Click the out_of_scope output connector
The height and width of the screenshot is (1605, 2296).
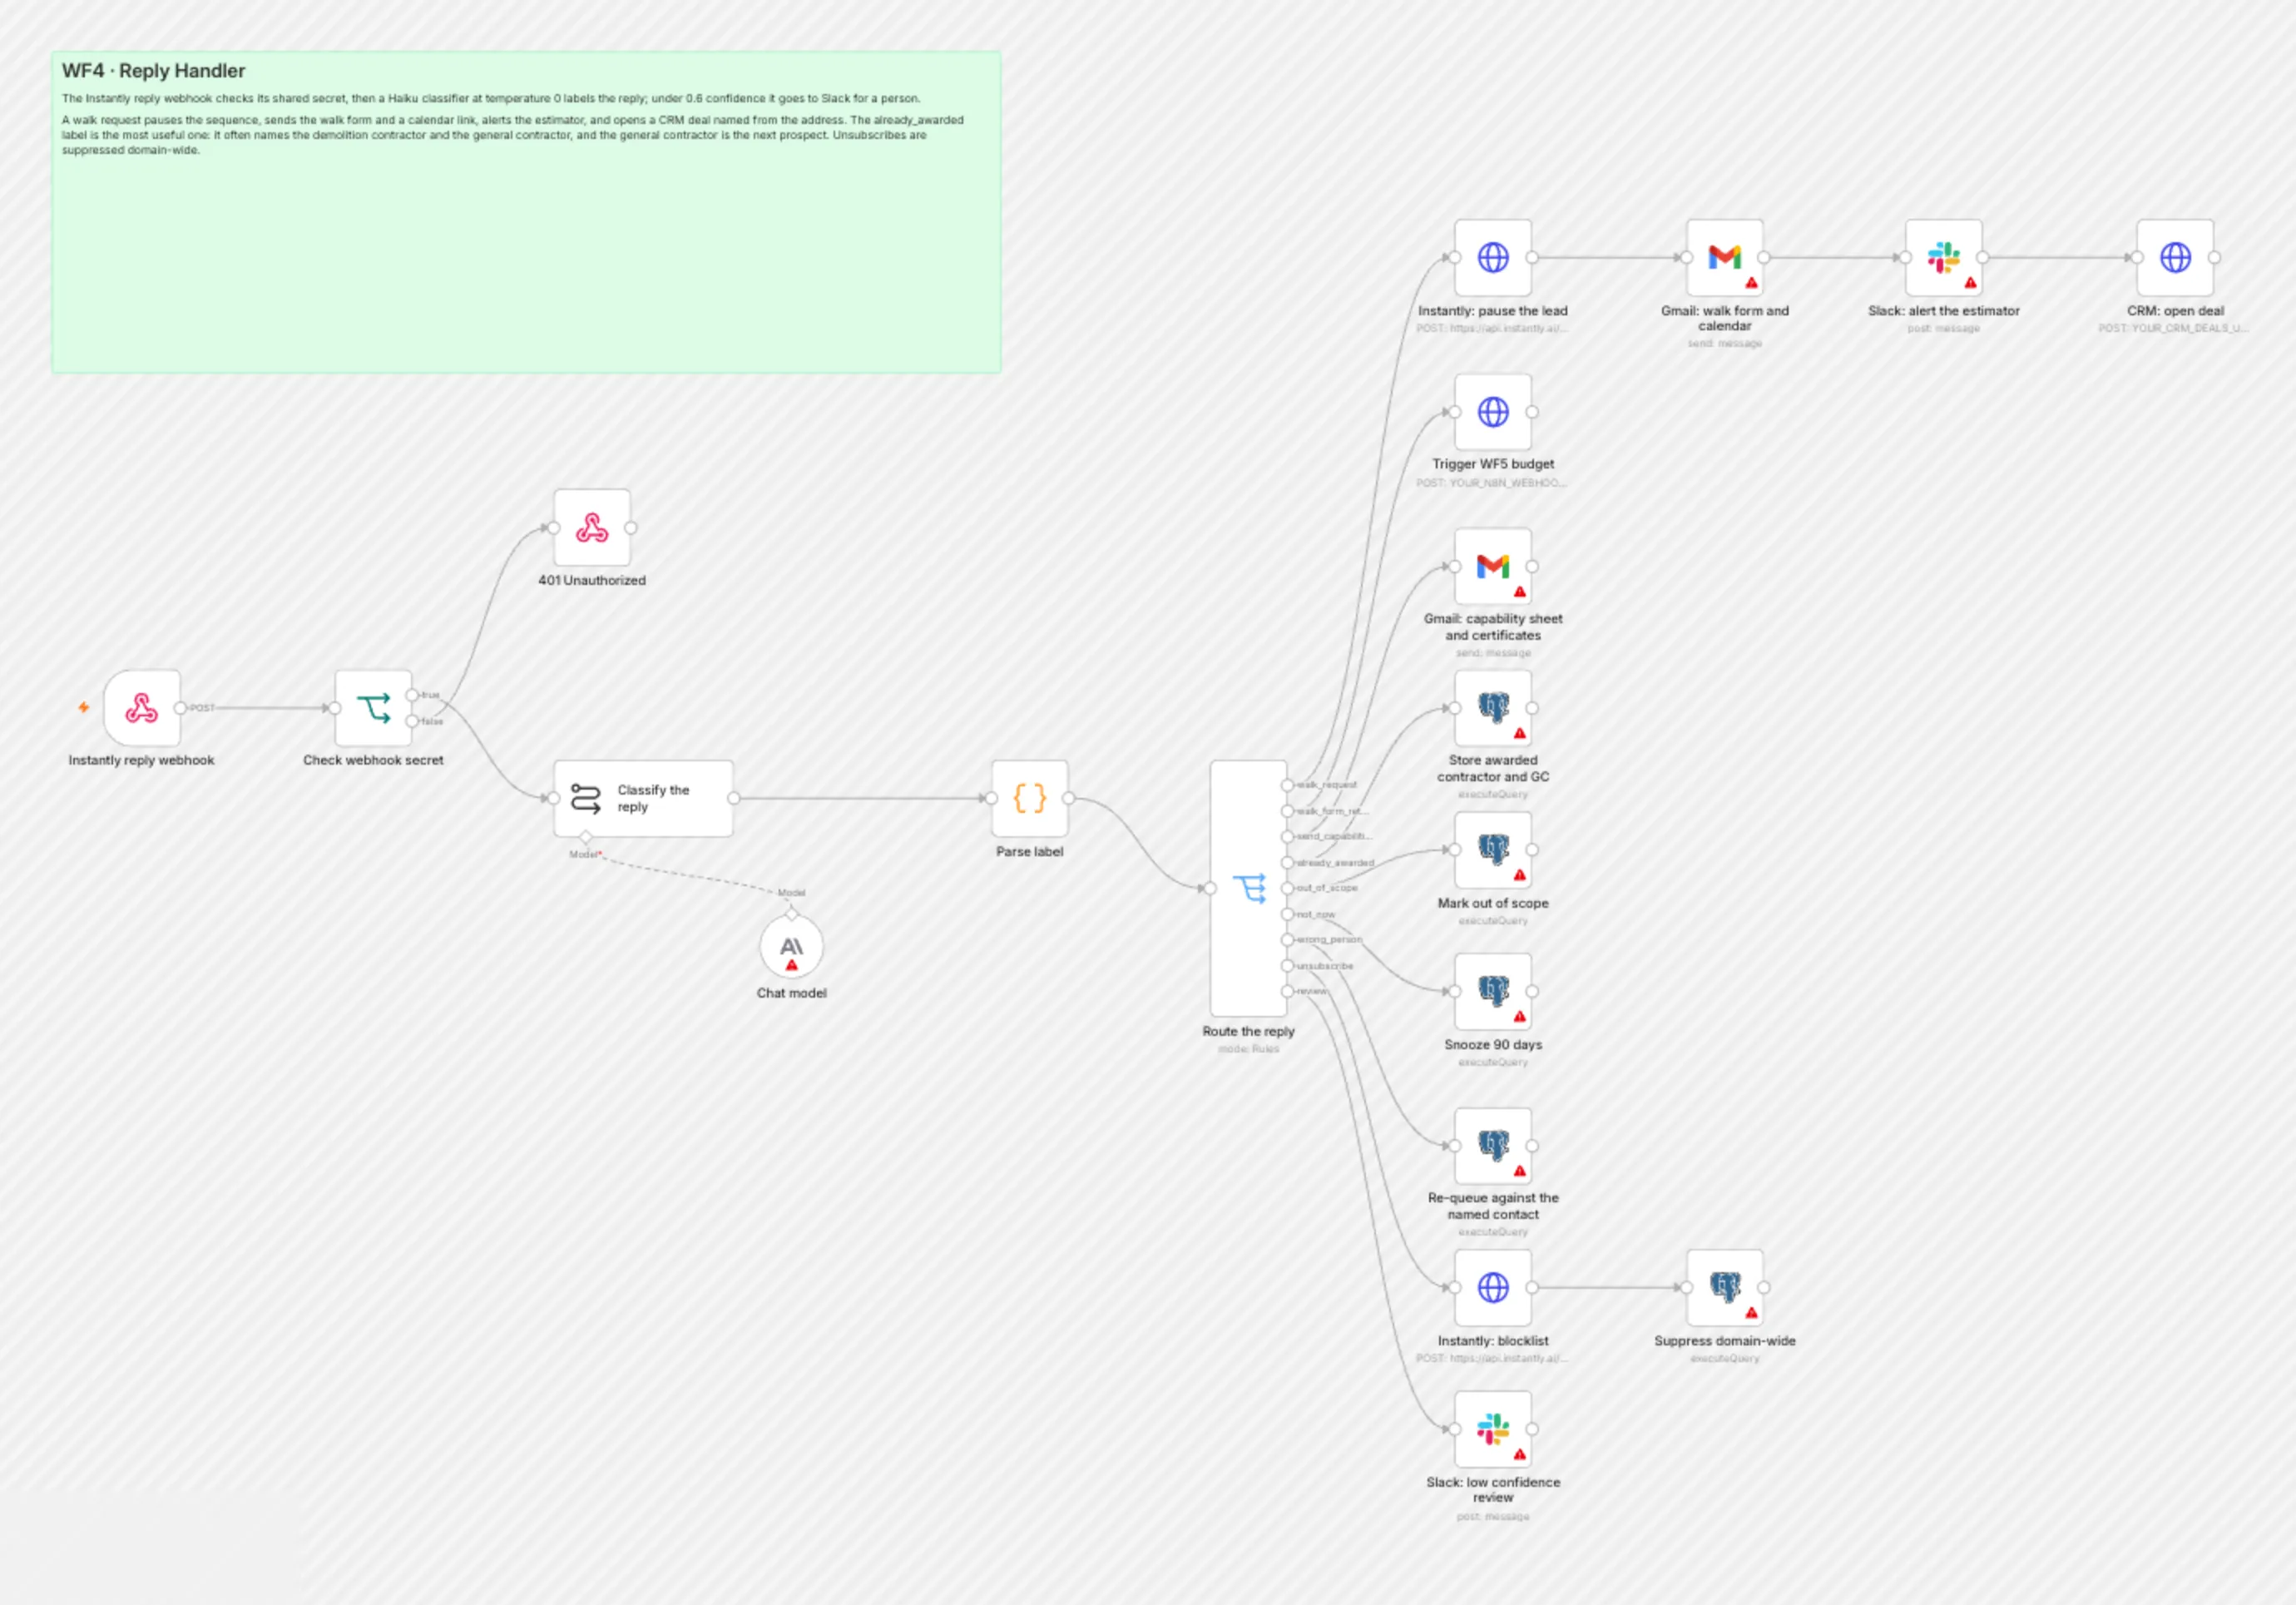pyautogui.click(x=1288, y=888)
